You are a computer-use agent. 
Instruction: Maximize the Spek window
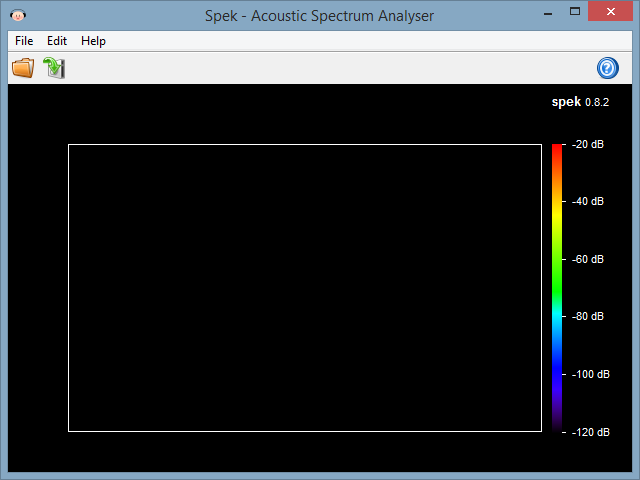(x=577, y=16)
